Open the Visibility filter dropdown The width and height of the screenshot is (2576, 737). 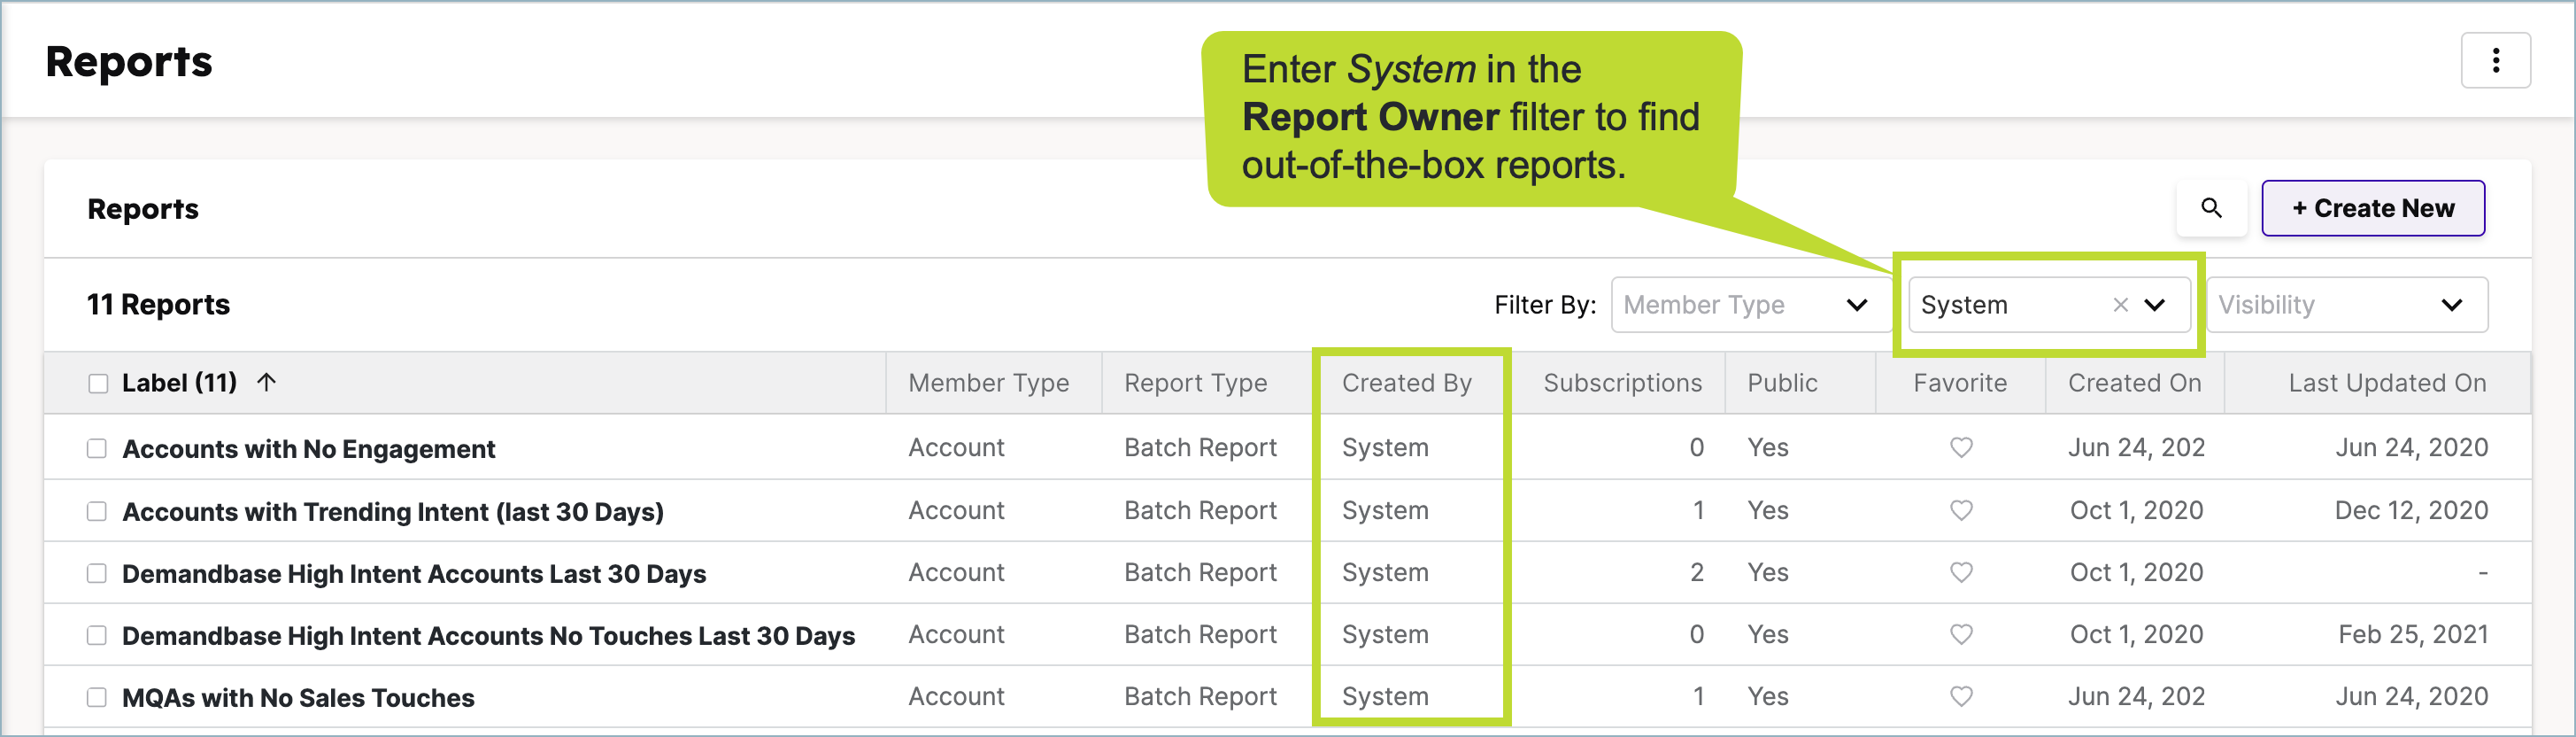(x=2346, y=305)
